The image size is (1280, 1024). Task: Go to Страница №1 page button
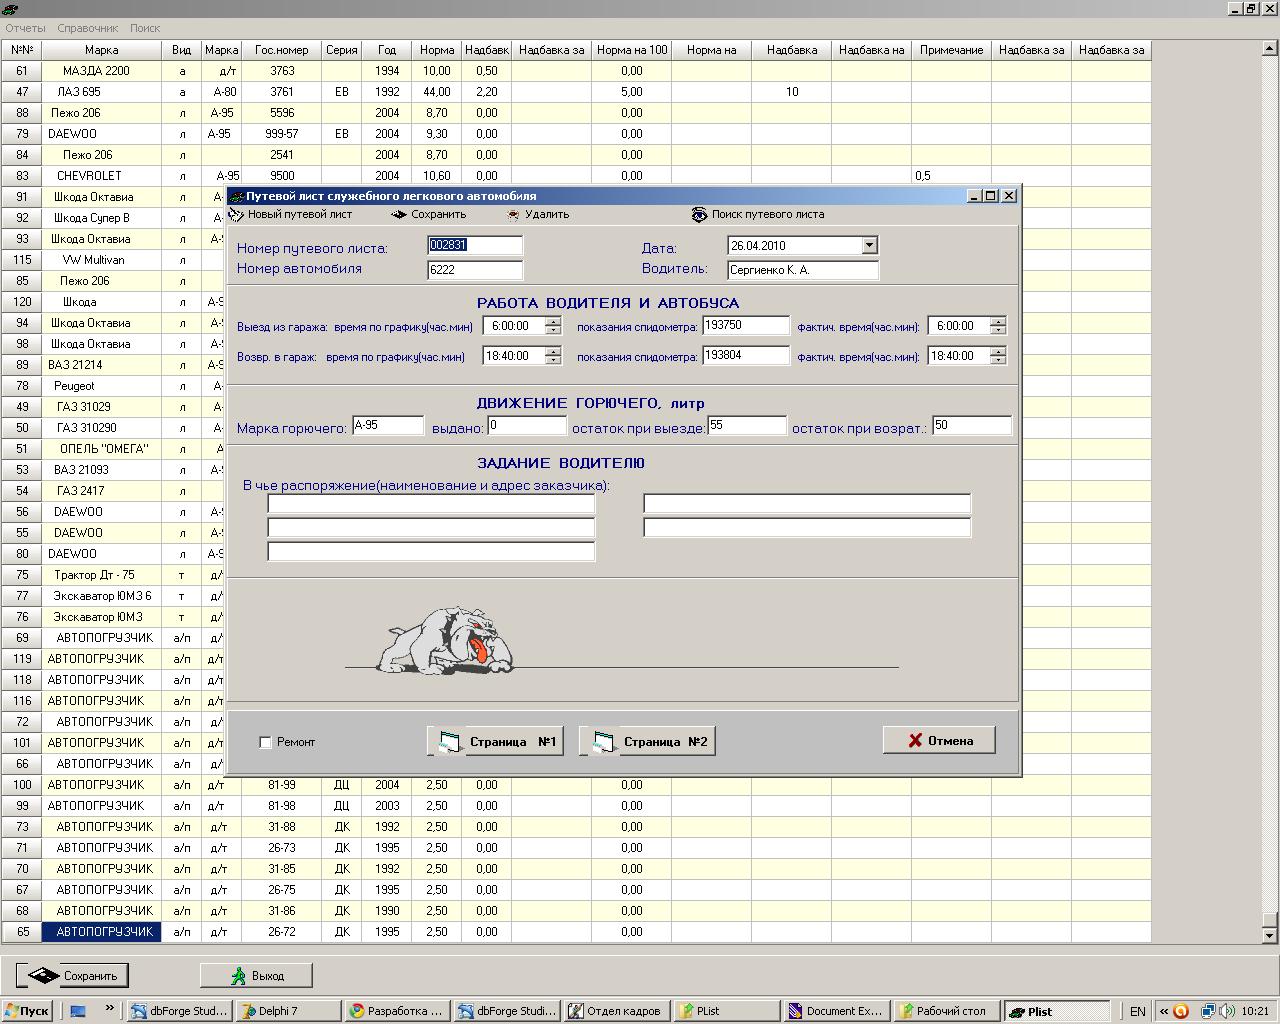495,741
